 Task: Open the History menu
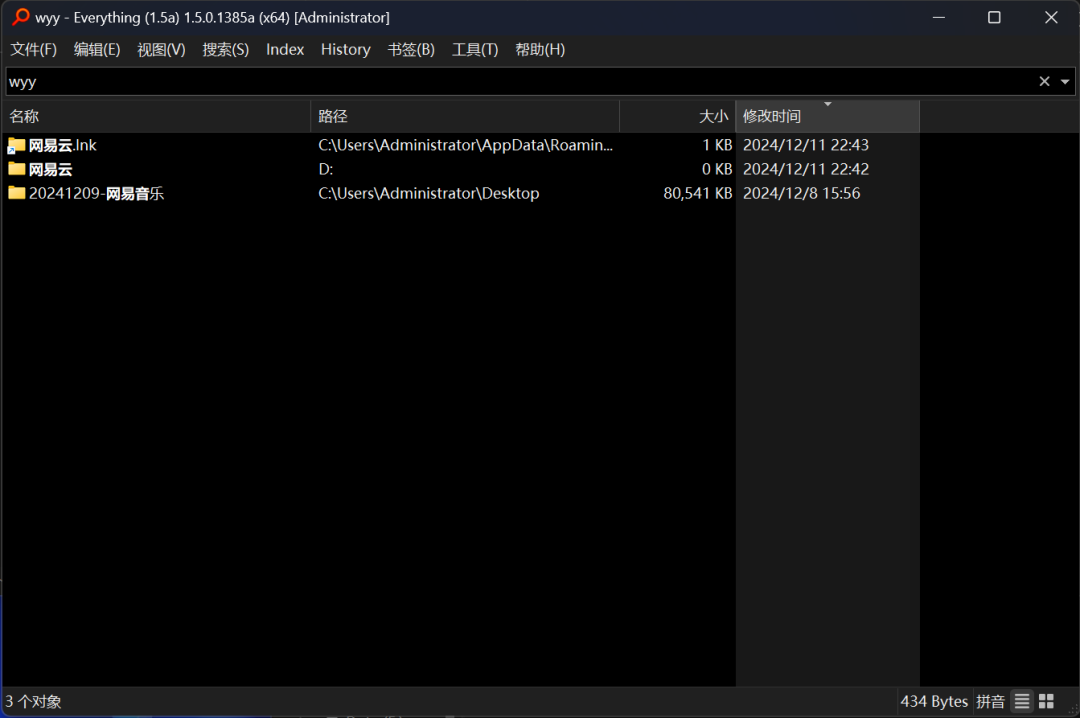coord(346,50)
